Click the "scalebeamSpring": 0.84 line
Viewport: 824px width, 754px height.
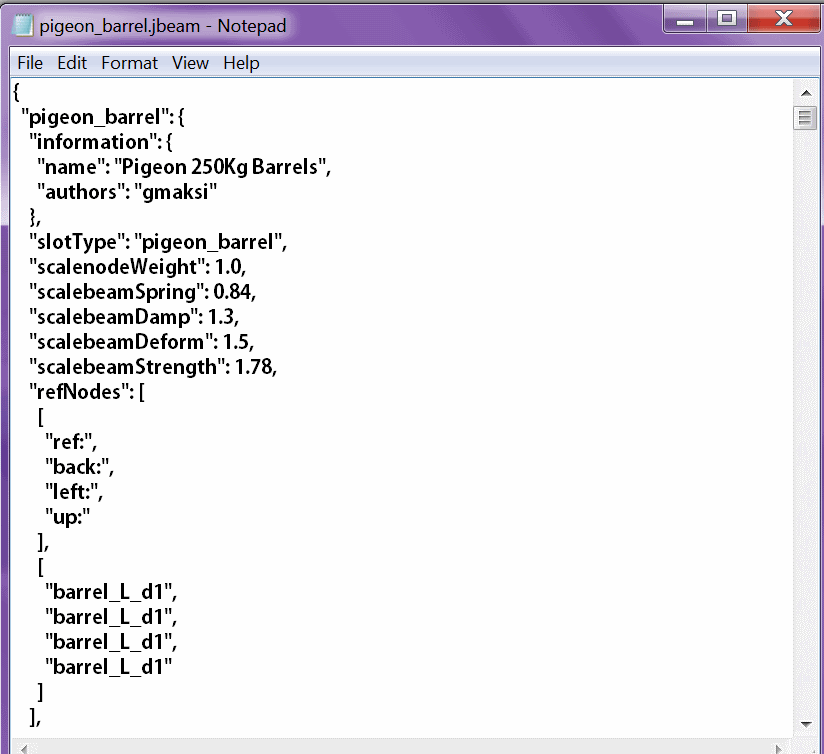[142, 292]
